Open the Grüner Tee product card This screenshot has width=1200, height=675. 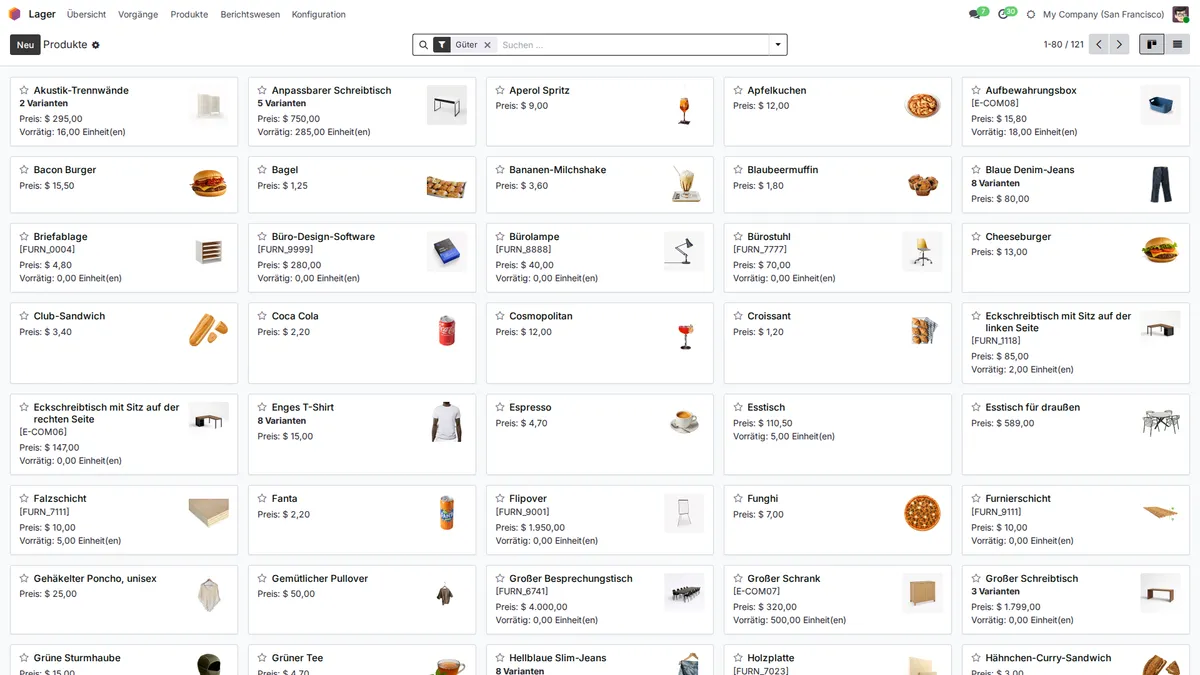pyautogui.click(x=362, y=660)
